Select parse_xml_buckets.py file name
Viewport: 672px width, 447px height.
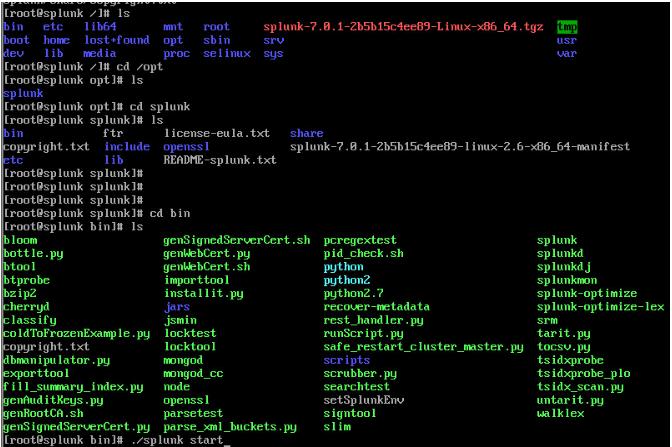click(230, 427)
